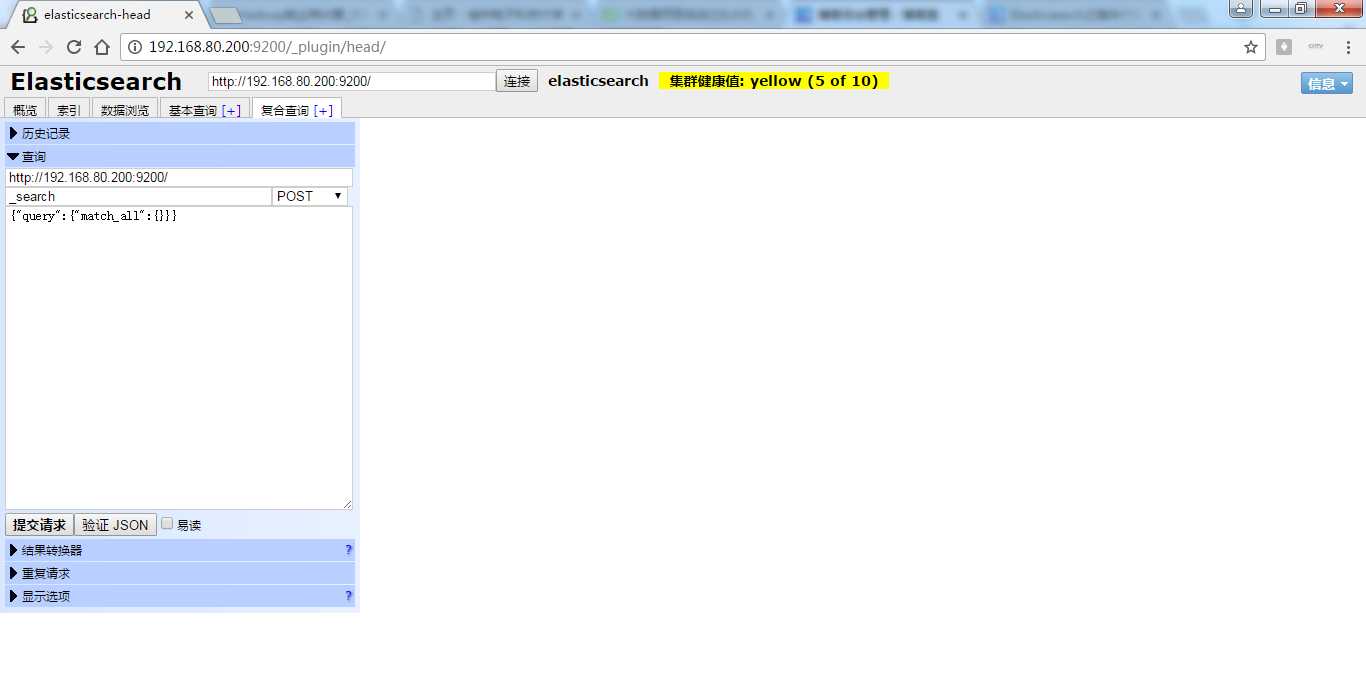Screen dimensions: 1366x699
Task: Open the Chrome user profile icon
Action: [1240, 9]
